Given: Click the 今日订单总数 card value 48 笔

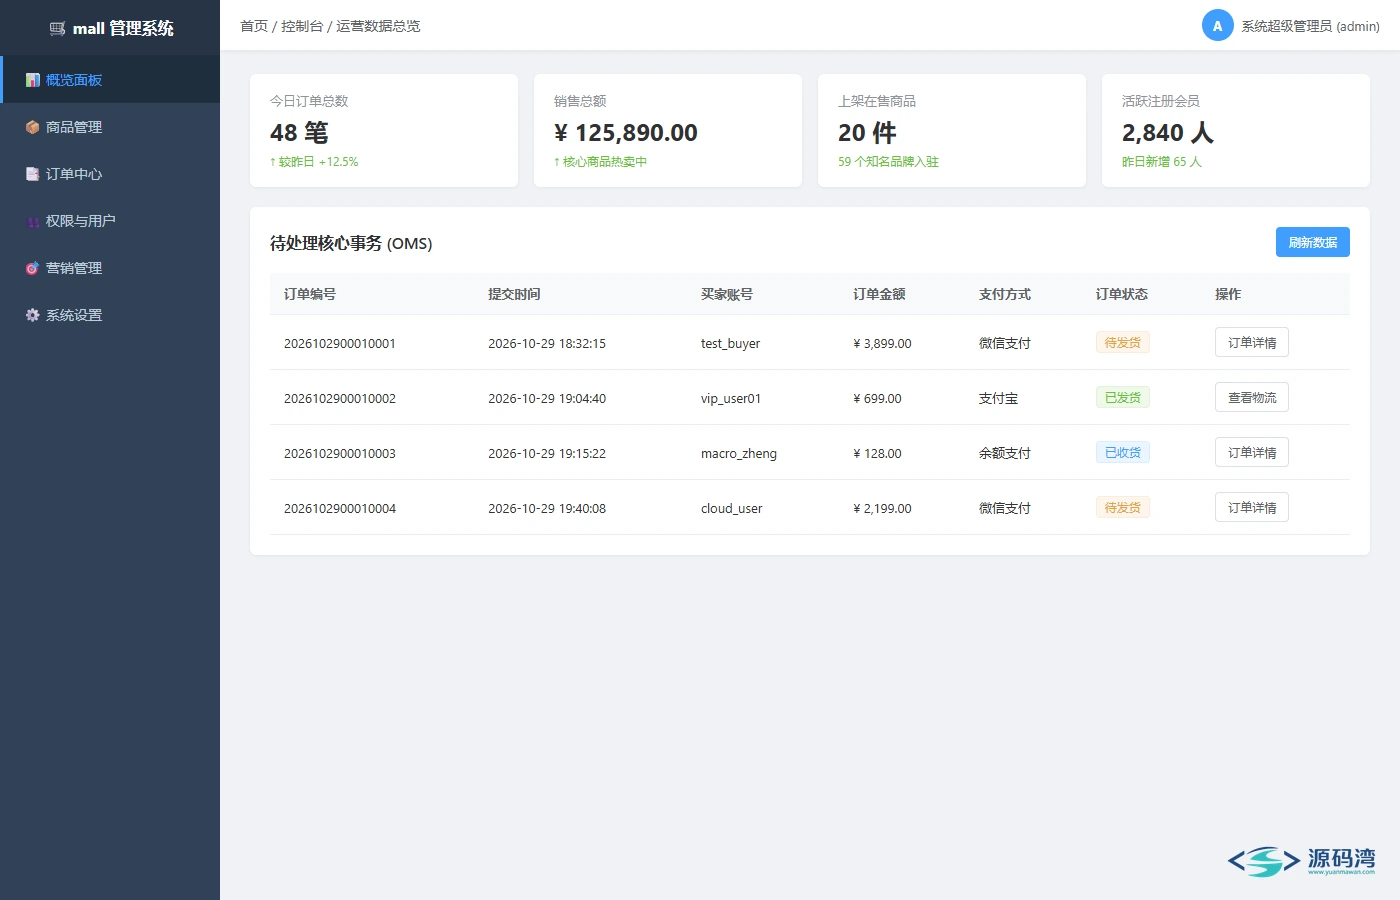Looking at the screenshot, I should click(x=299, y=132).
